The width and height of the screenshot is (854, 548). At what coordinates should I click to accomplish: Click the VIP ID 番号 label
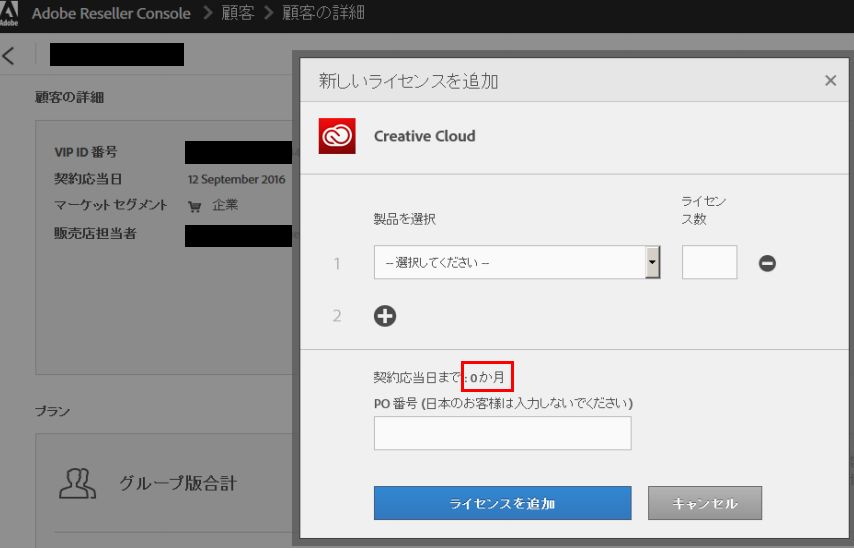pos(86,152)
